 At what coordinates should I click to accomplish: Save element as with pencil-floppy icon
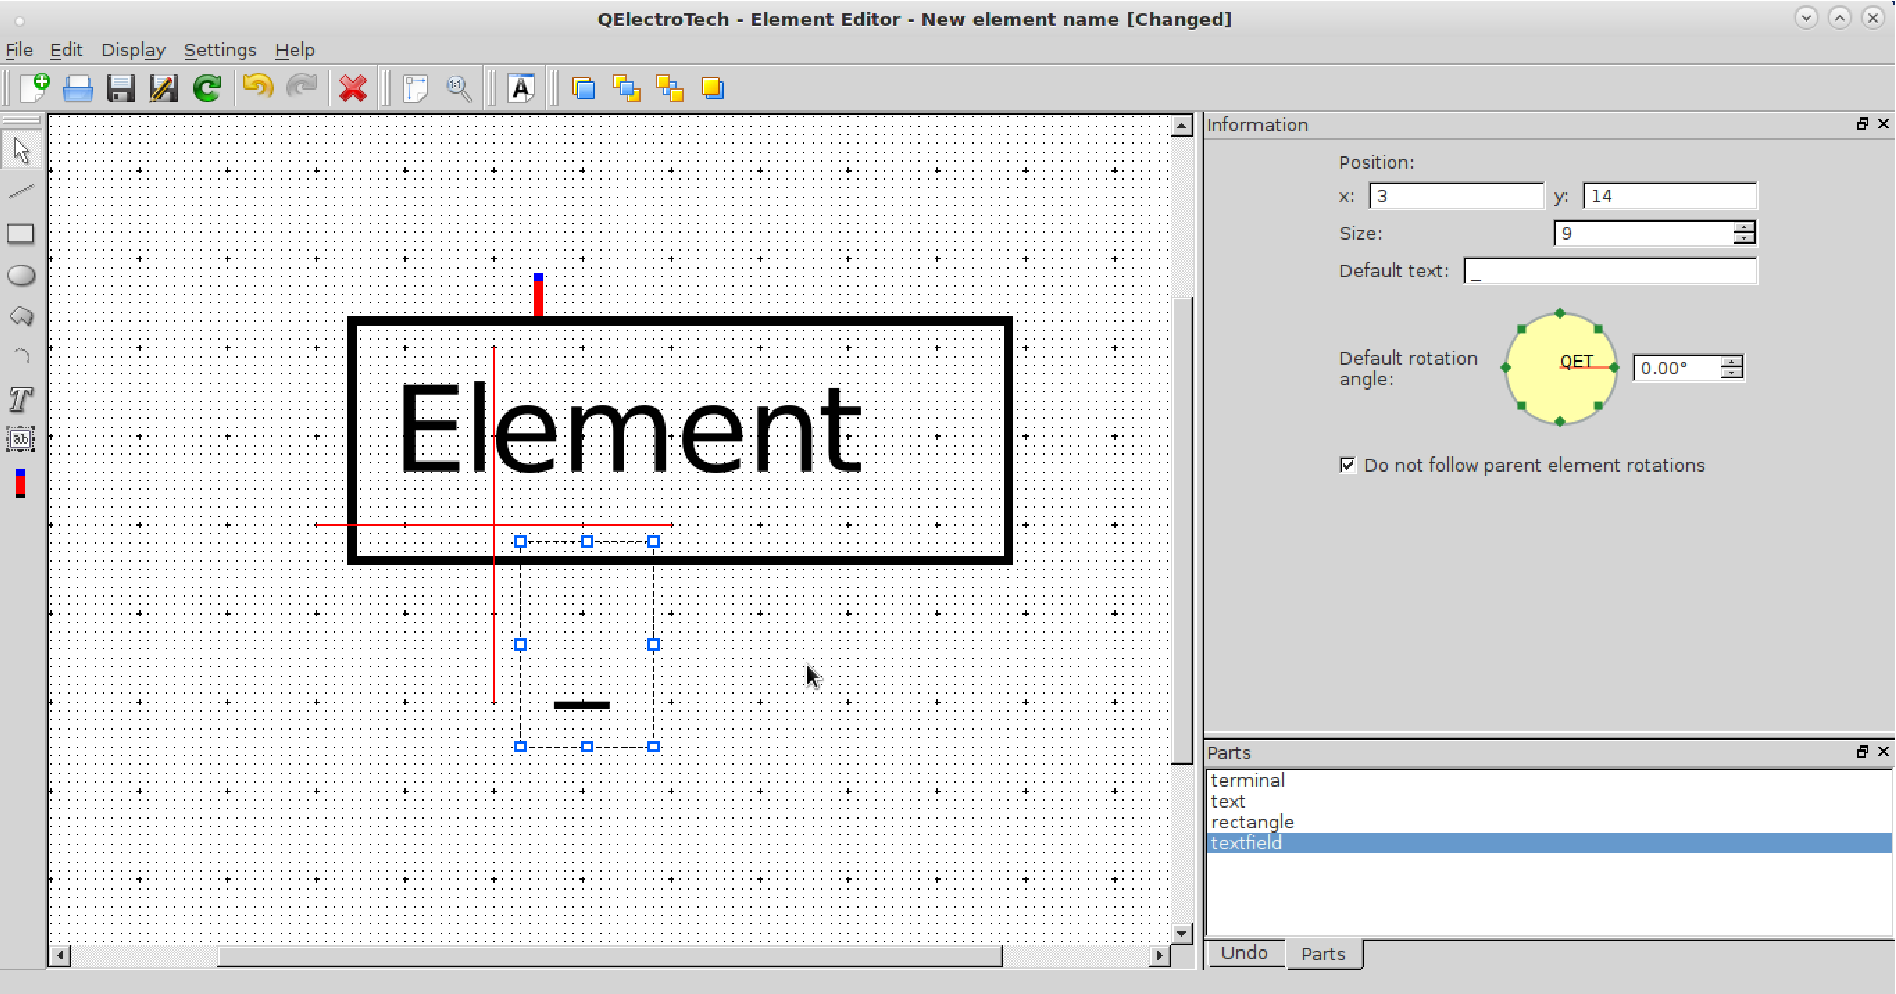[x=164, y=88]
